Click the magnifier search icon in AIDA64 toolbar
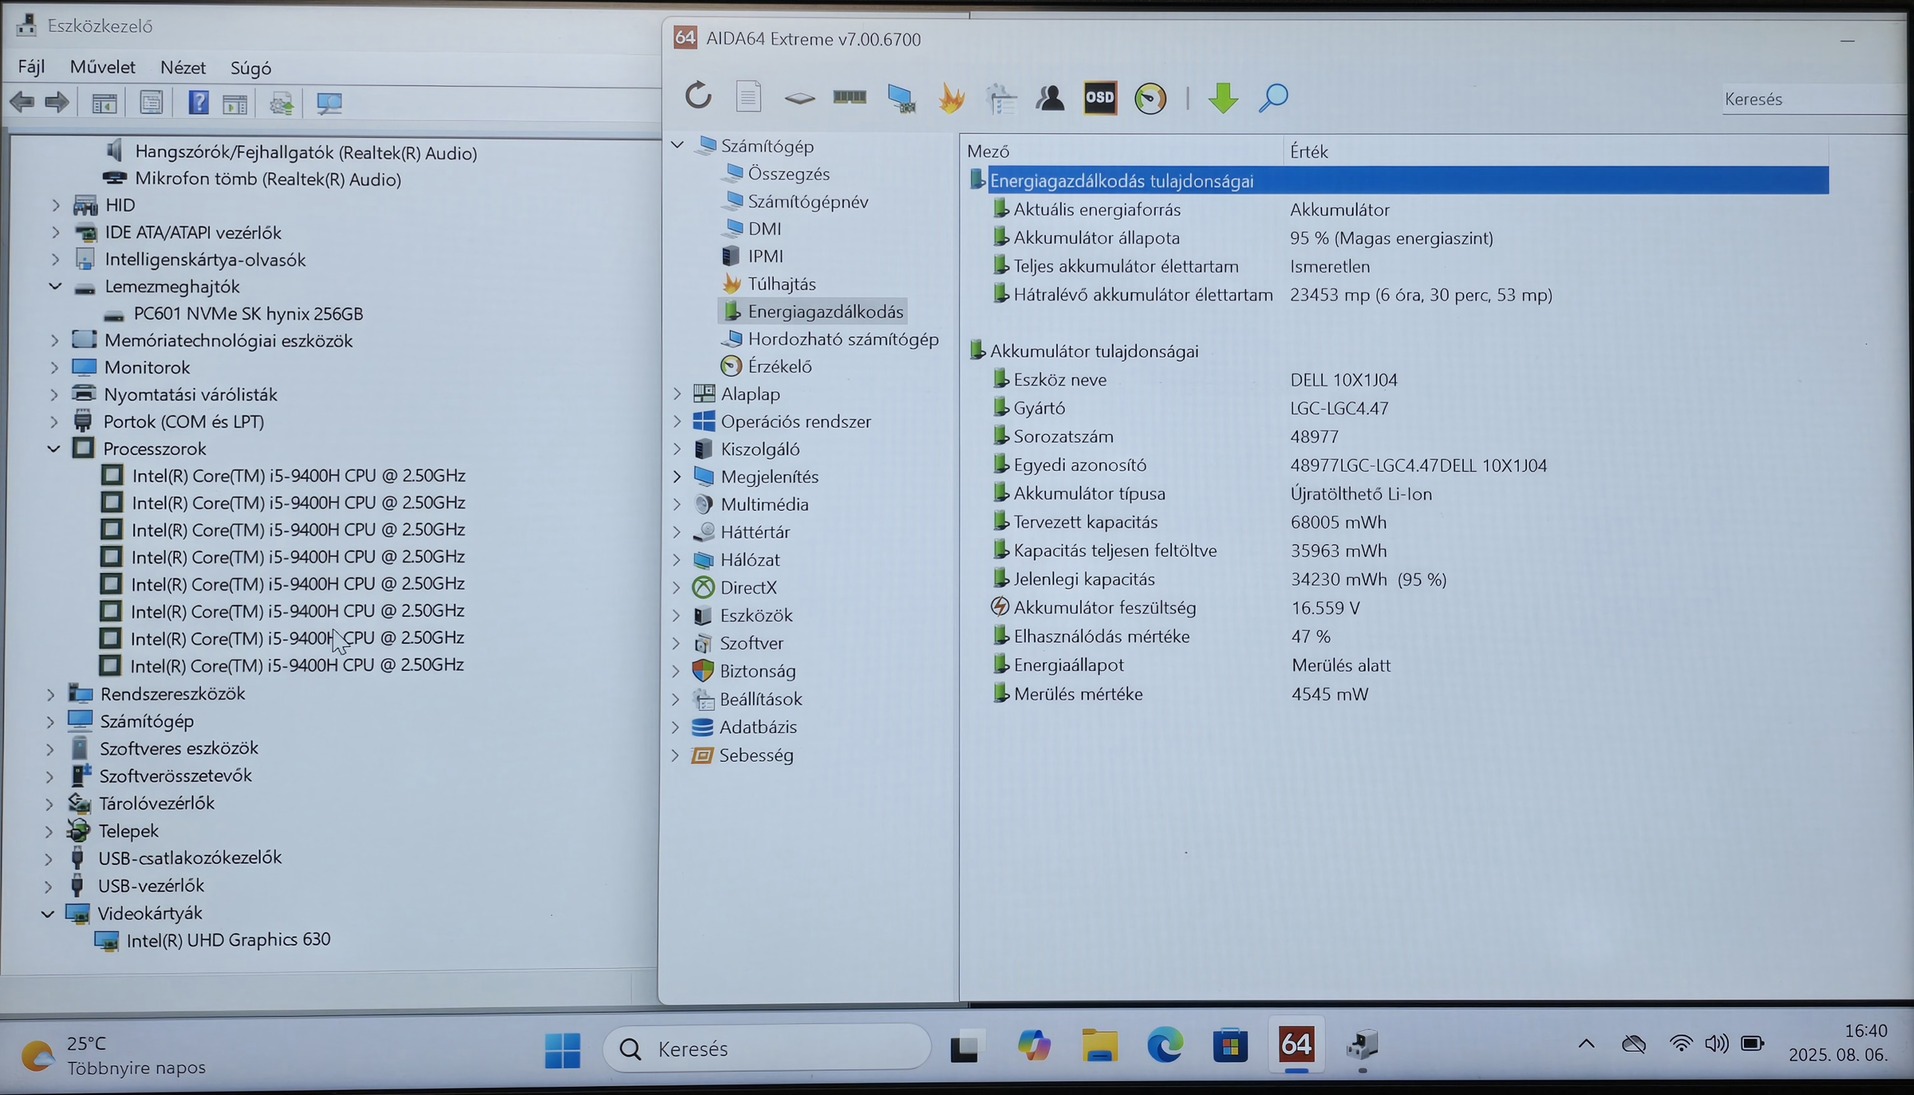This screenshot has width=1914, height=1095. pyautogui.click(x=1273, y=97)
